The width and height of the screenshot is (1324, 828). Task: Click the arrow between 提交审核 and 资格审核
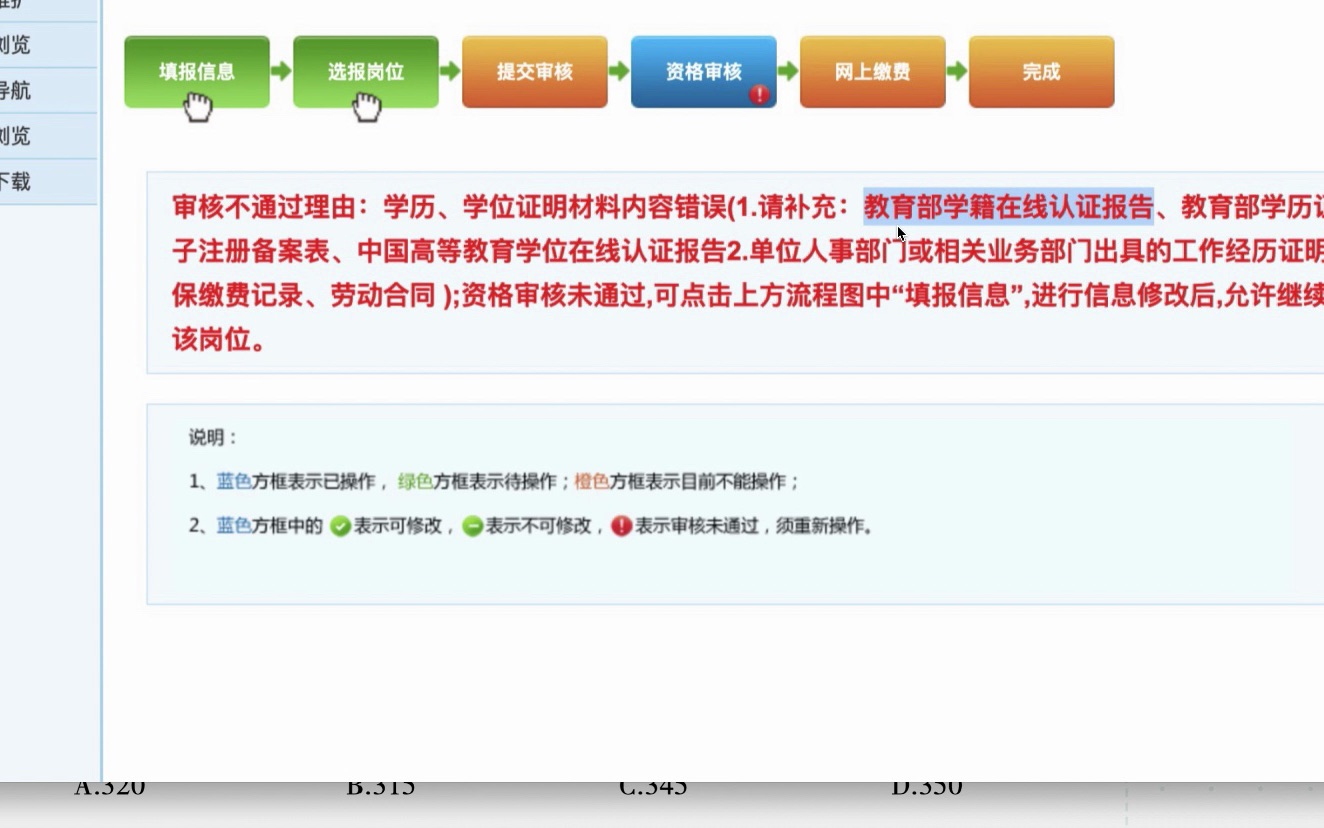(619, 72)
